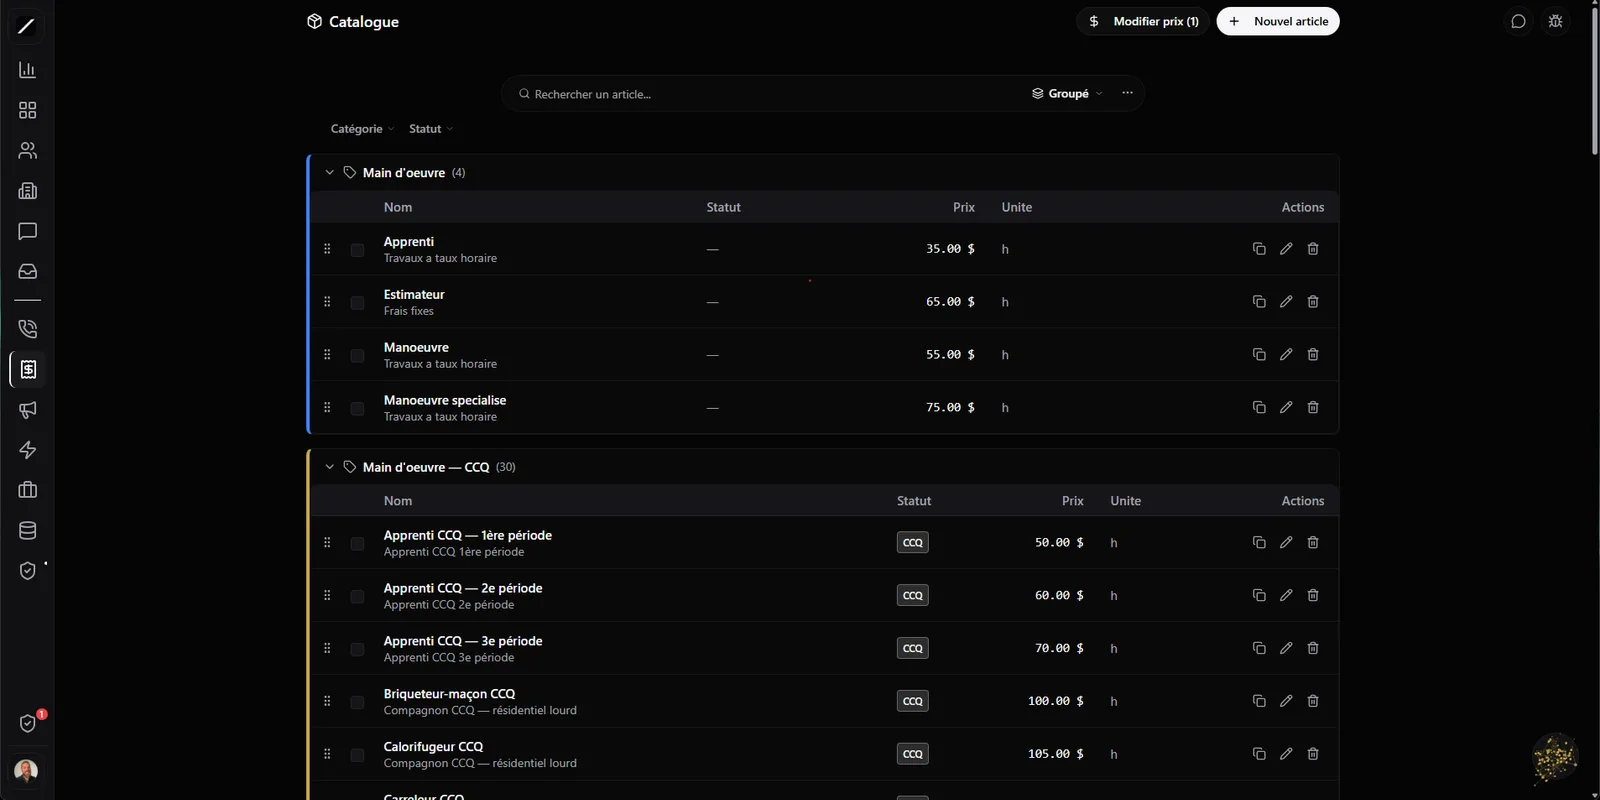Duplicate the Estimateur article
This screenshot has height=800, width=1600.
tap(1259, 302)
